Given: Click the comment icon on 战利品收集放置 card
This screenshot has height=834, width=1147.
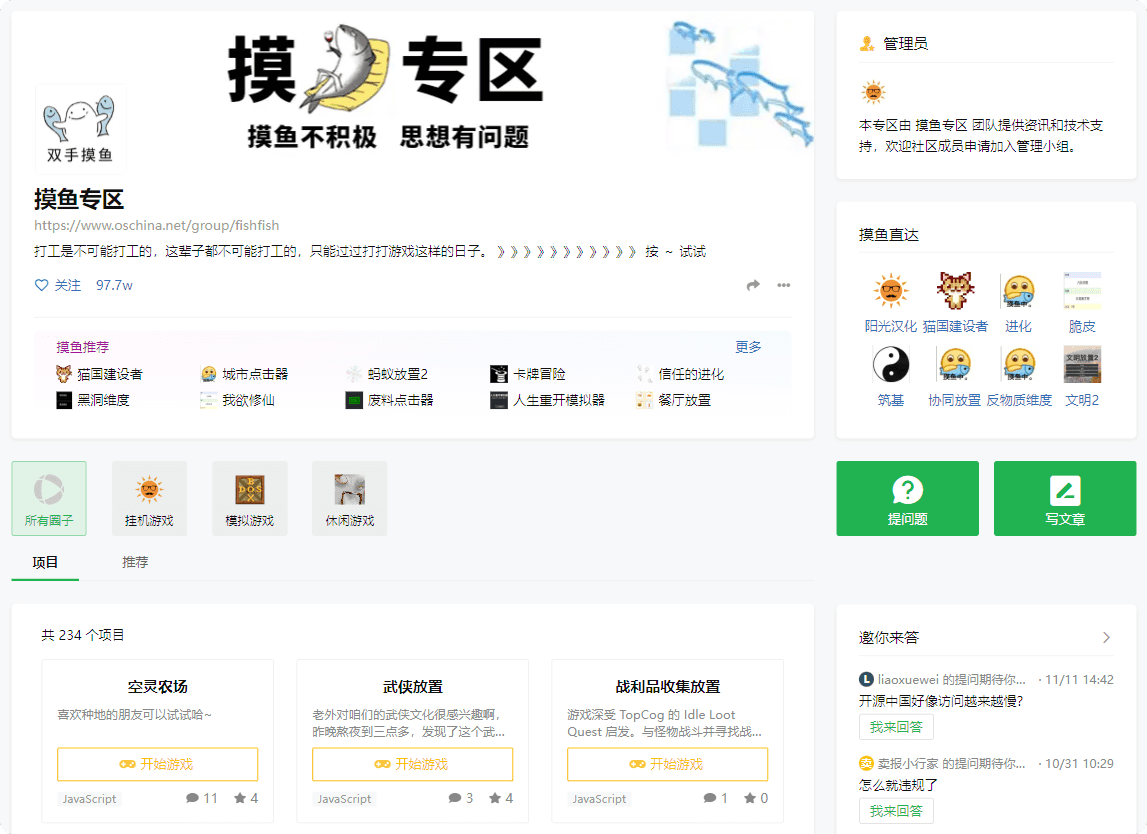Looking at the screenshot, I should 710,798.
